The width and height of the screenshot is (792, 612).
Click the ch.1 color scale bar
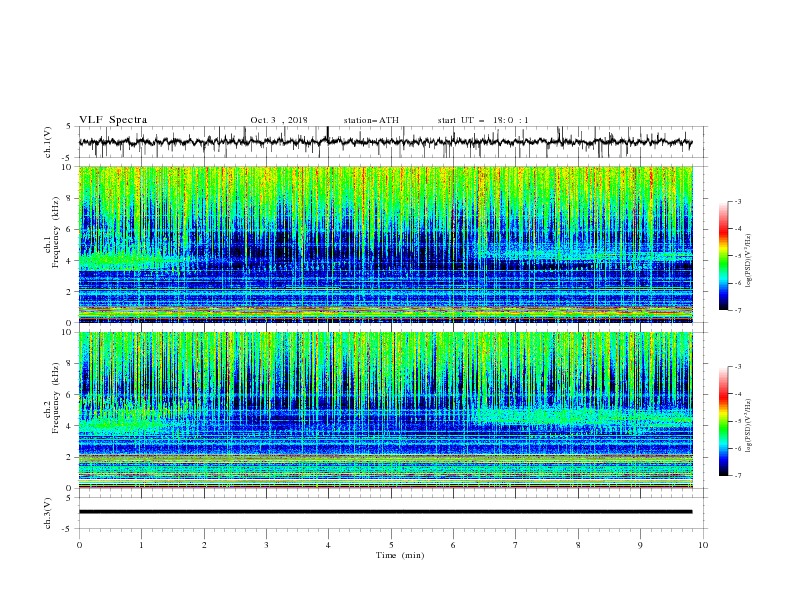pos(724,256)
